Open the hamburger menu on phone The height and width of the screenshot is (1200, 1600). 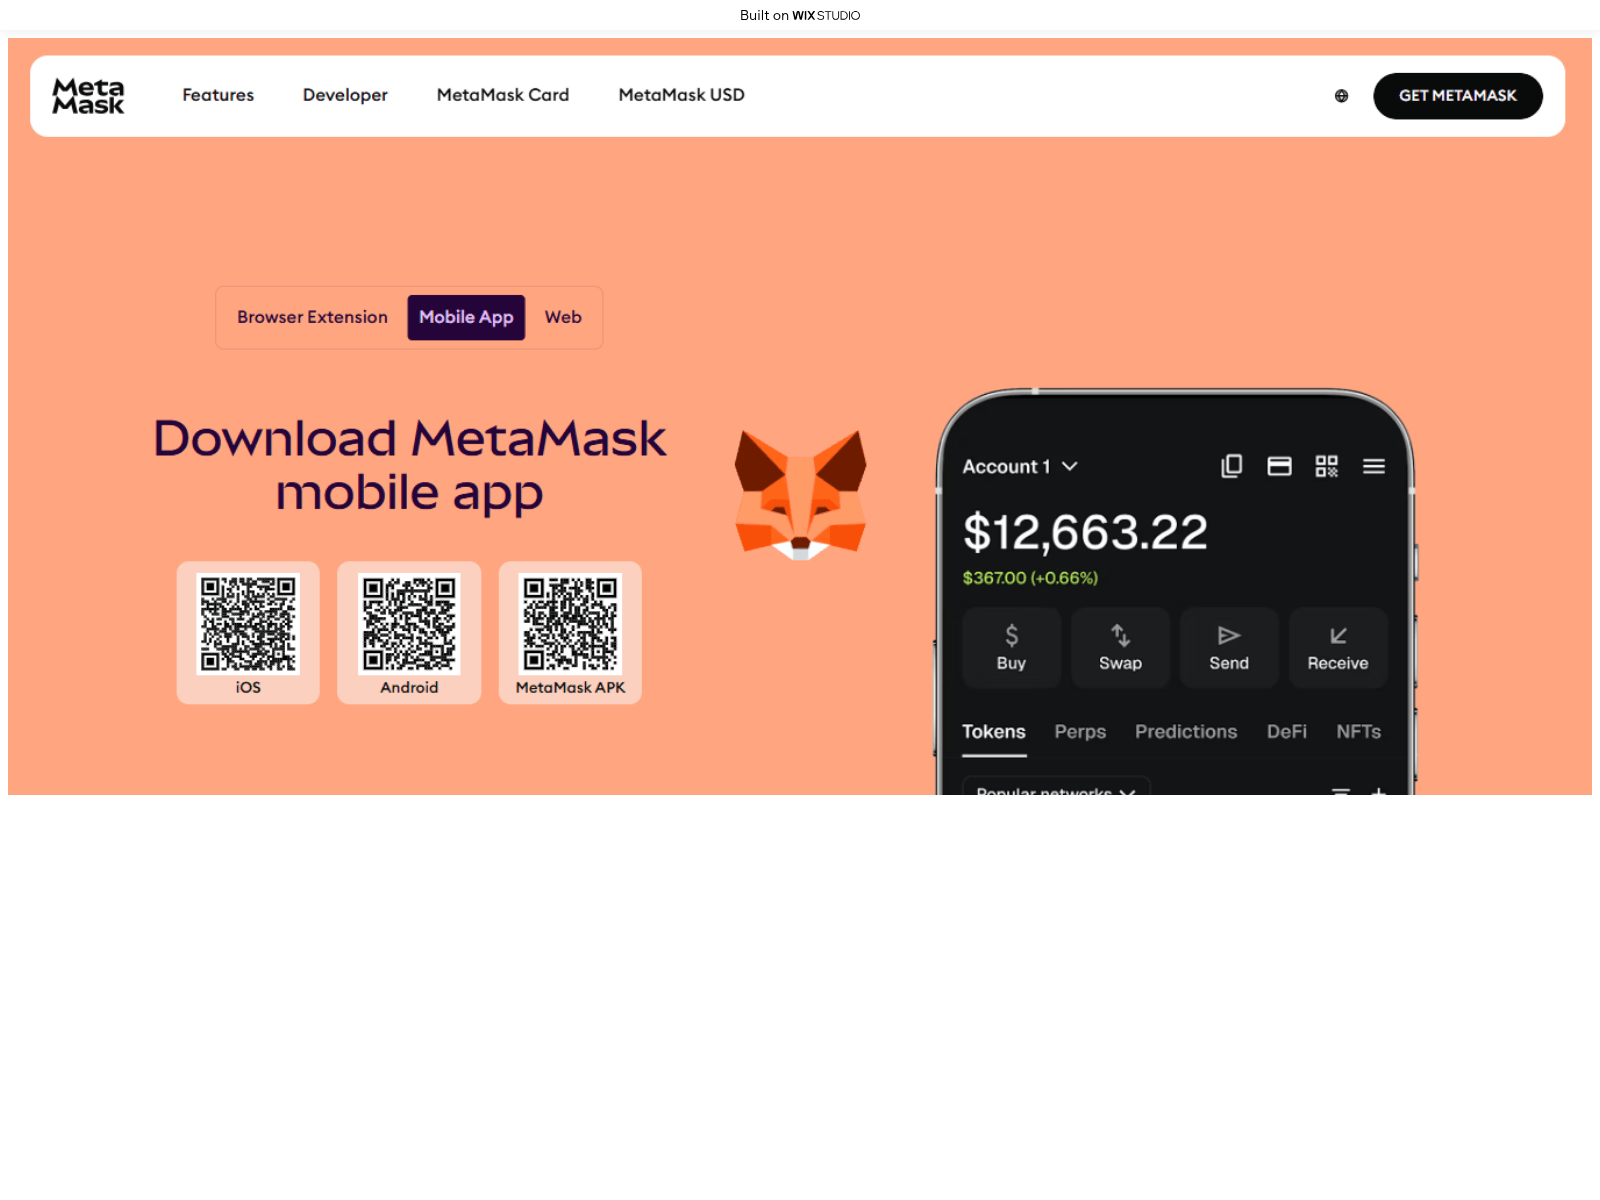tap(1373, 466)
